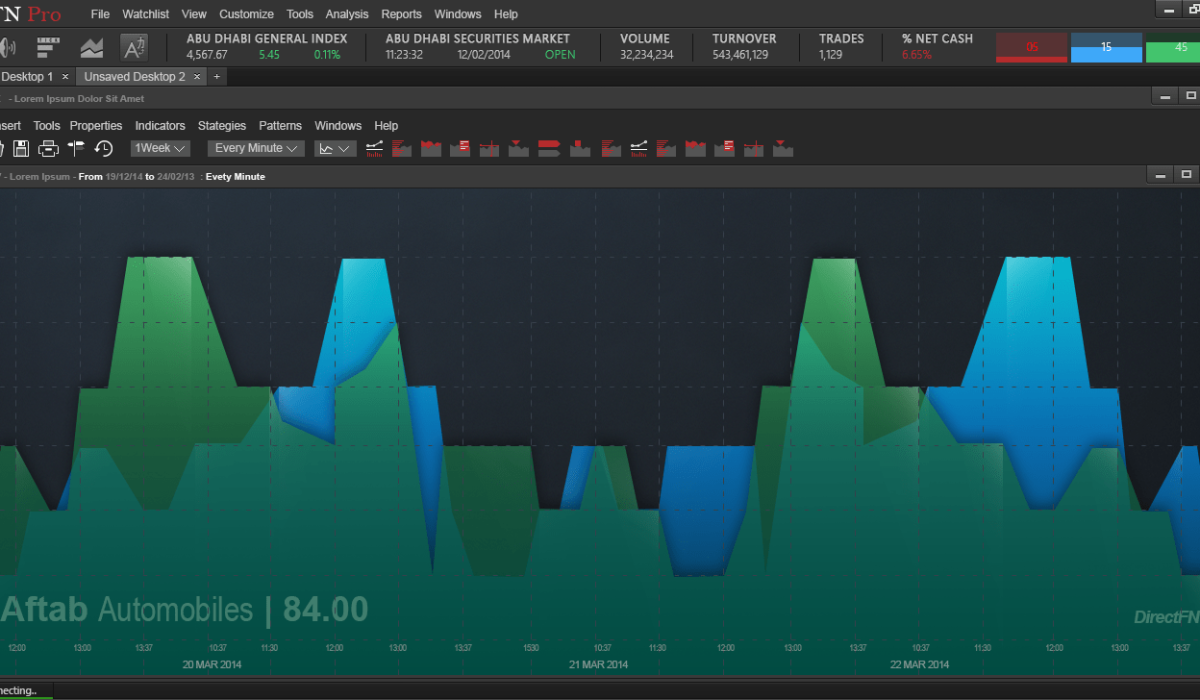Open the Every Minute interval dropdown
Screen dimensions: 1200x700
coord(257,148)
